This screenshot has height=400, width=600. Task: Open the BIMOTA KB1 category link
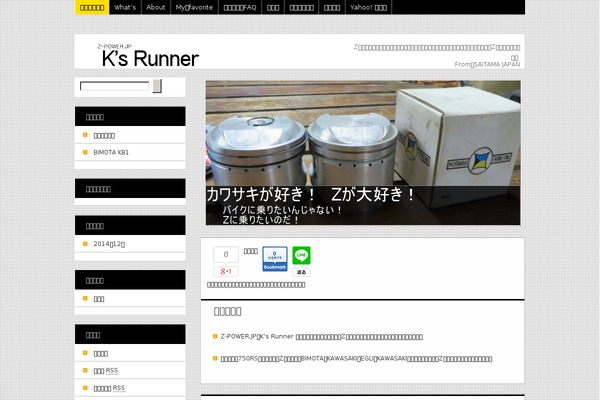pyautogui.click(x=111, y=152)
